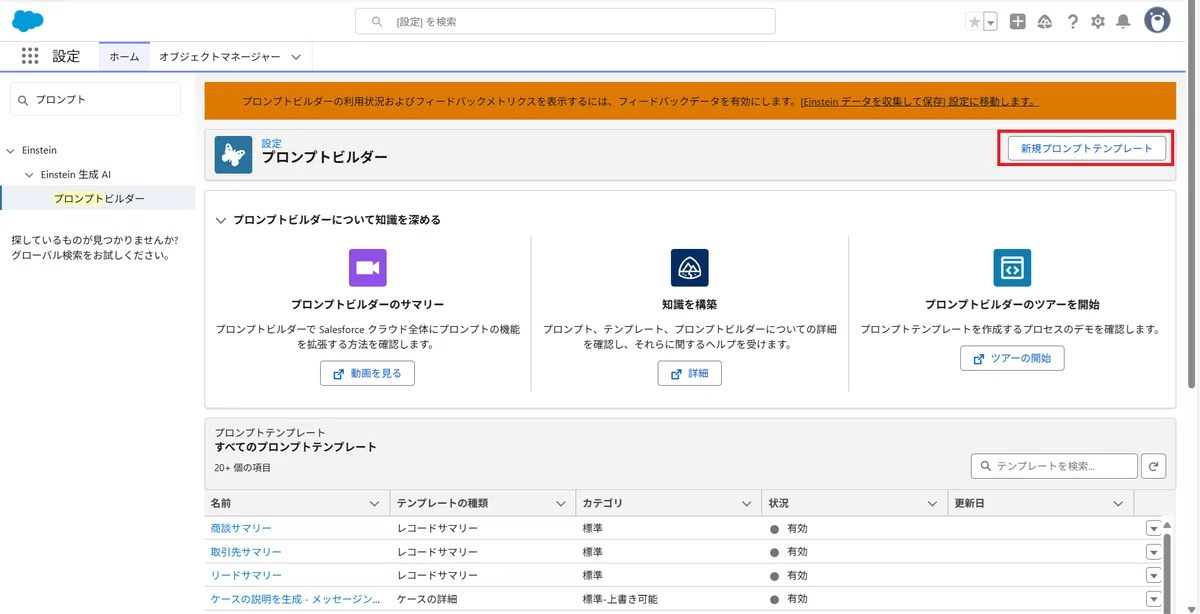Focus the global search field for 設定
Screen dimensions: 1200x614
click(x=565, y=21)
